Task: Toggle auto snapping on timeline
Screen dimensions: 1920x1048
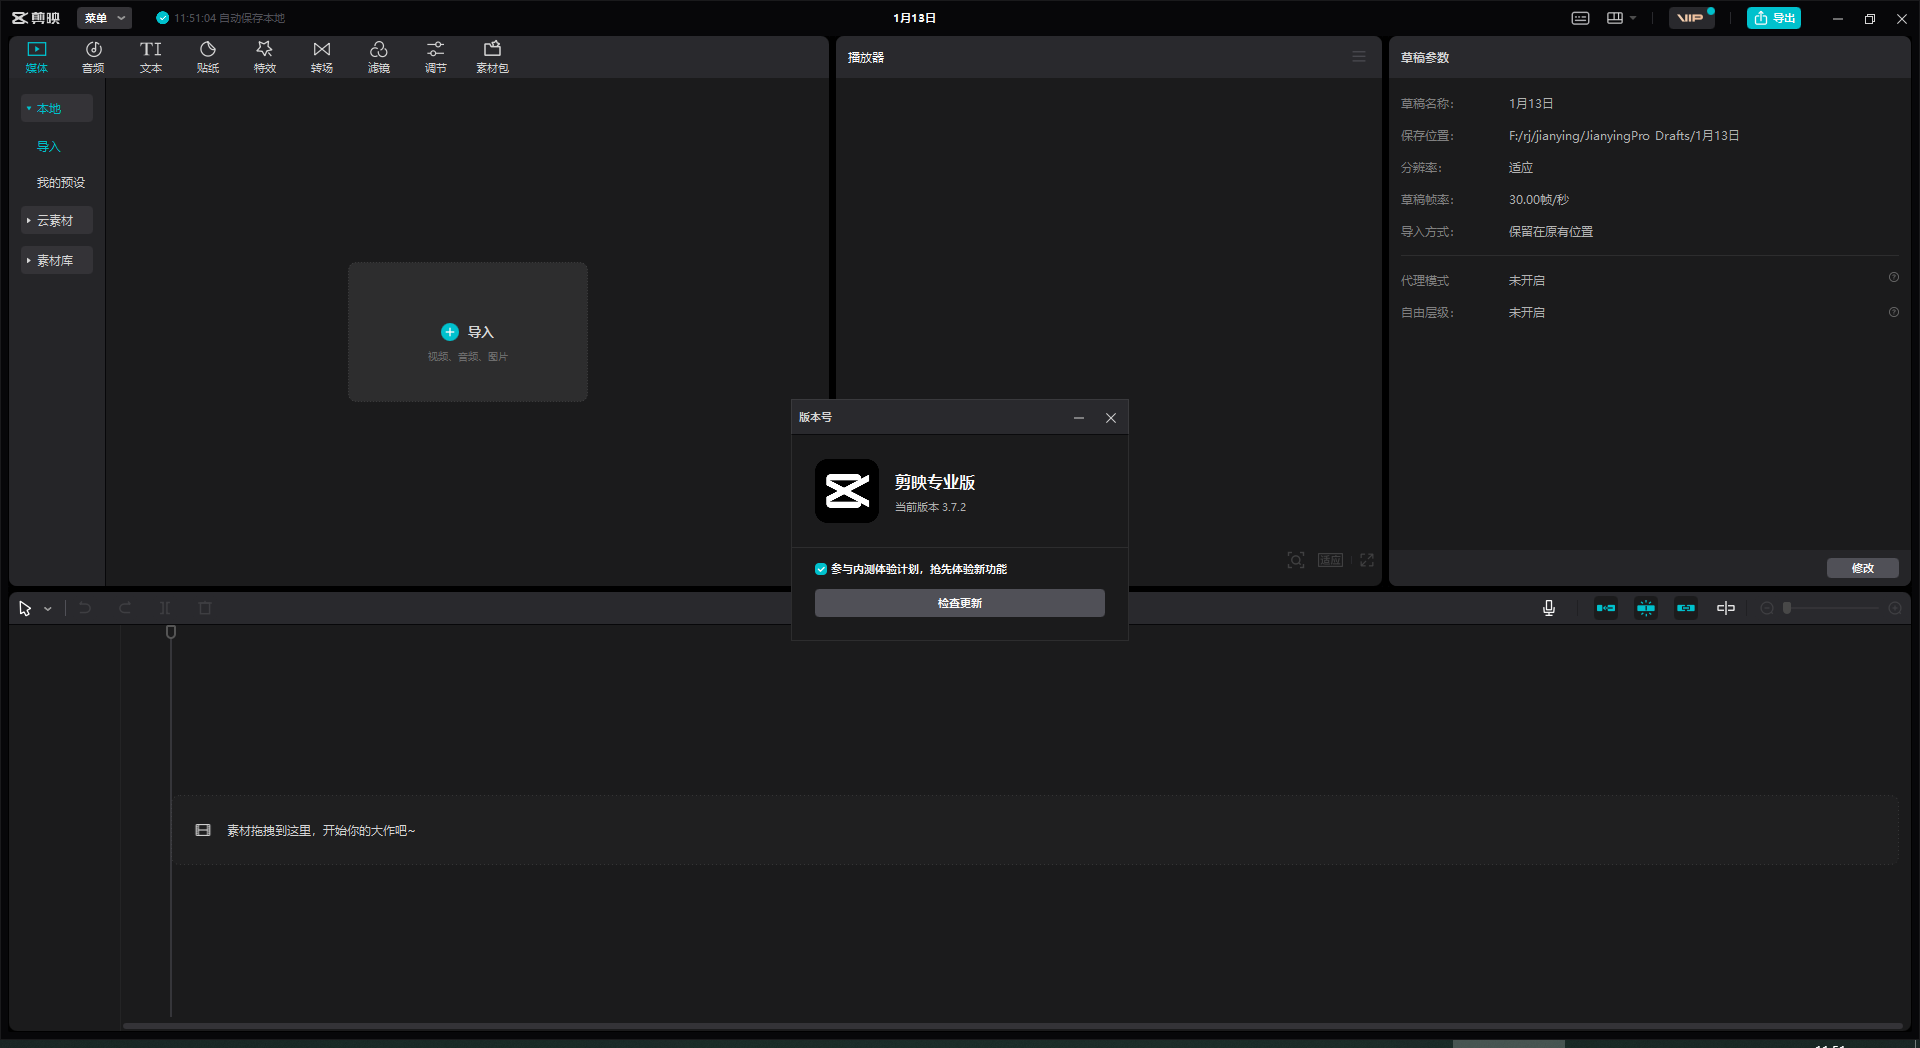Action: pos(1646,608)
